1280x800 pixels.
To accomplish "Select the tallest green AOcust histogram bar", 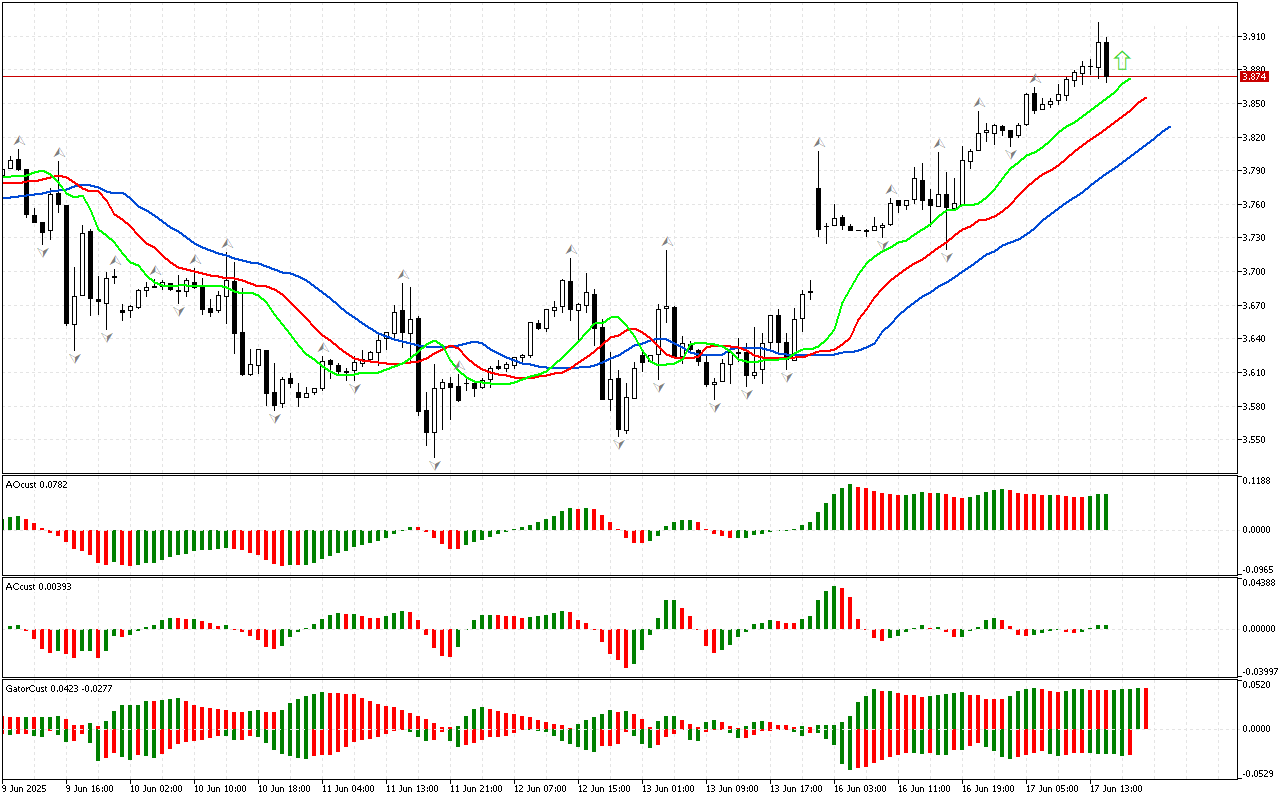I will 849,507.
